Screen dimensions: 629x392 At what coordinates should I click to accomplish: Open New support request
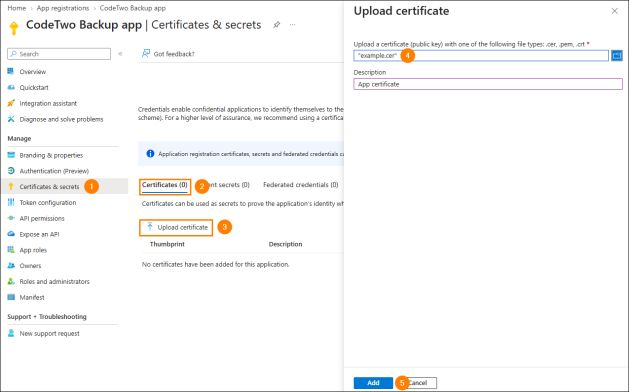[49, 333]
